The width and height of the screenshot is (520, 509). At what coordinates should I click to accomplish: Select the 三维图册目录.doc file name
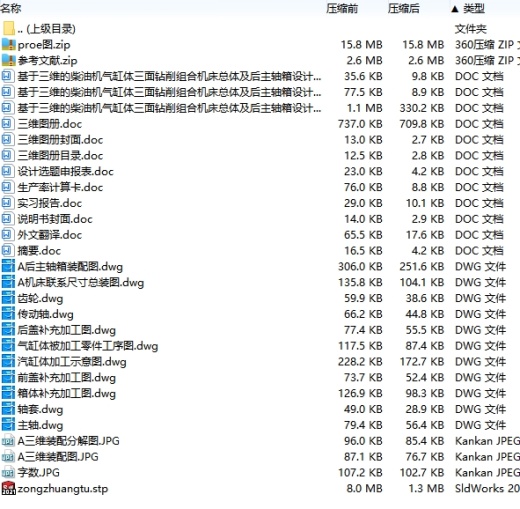tap(60, 156)
